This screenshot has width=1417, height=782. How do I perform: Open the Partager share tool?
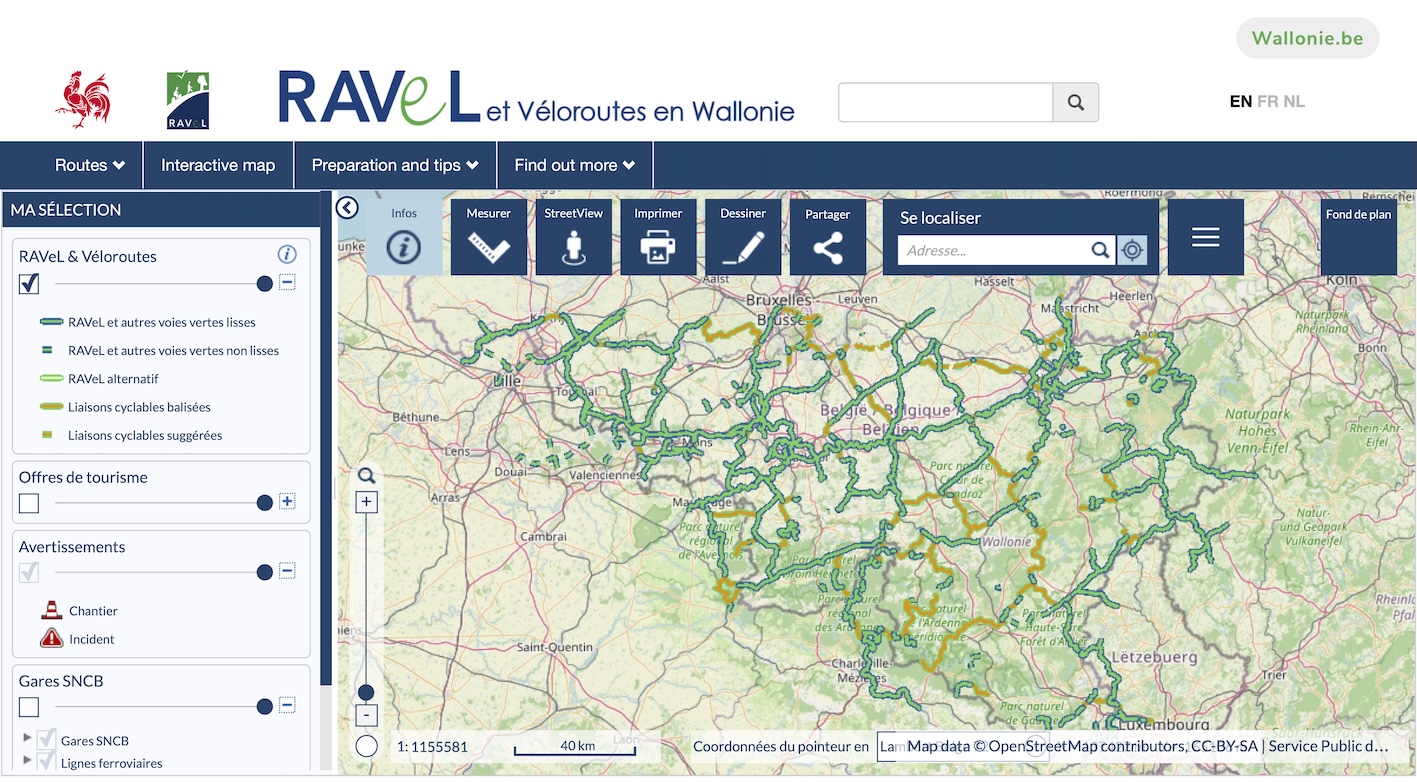coord(828,237)
